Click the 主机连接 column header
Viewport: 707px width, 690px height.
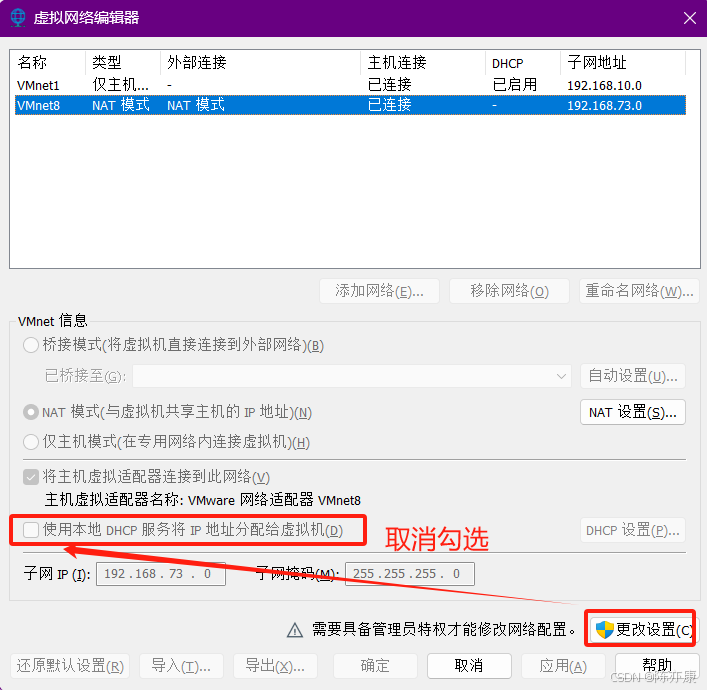[423, 63]
